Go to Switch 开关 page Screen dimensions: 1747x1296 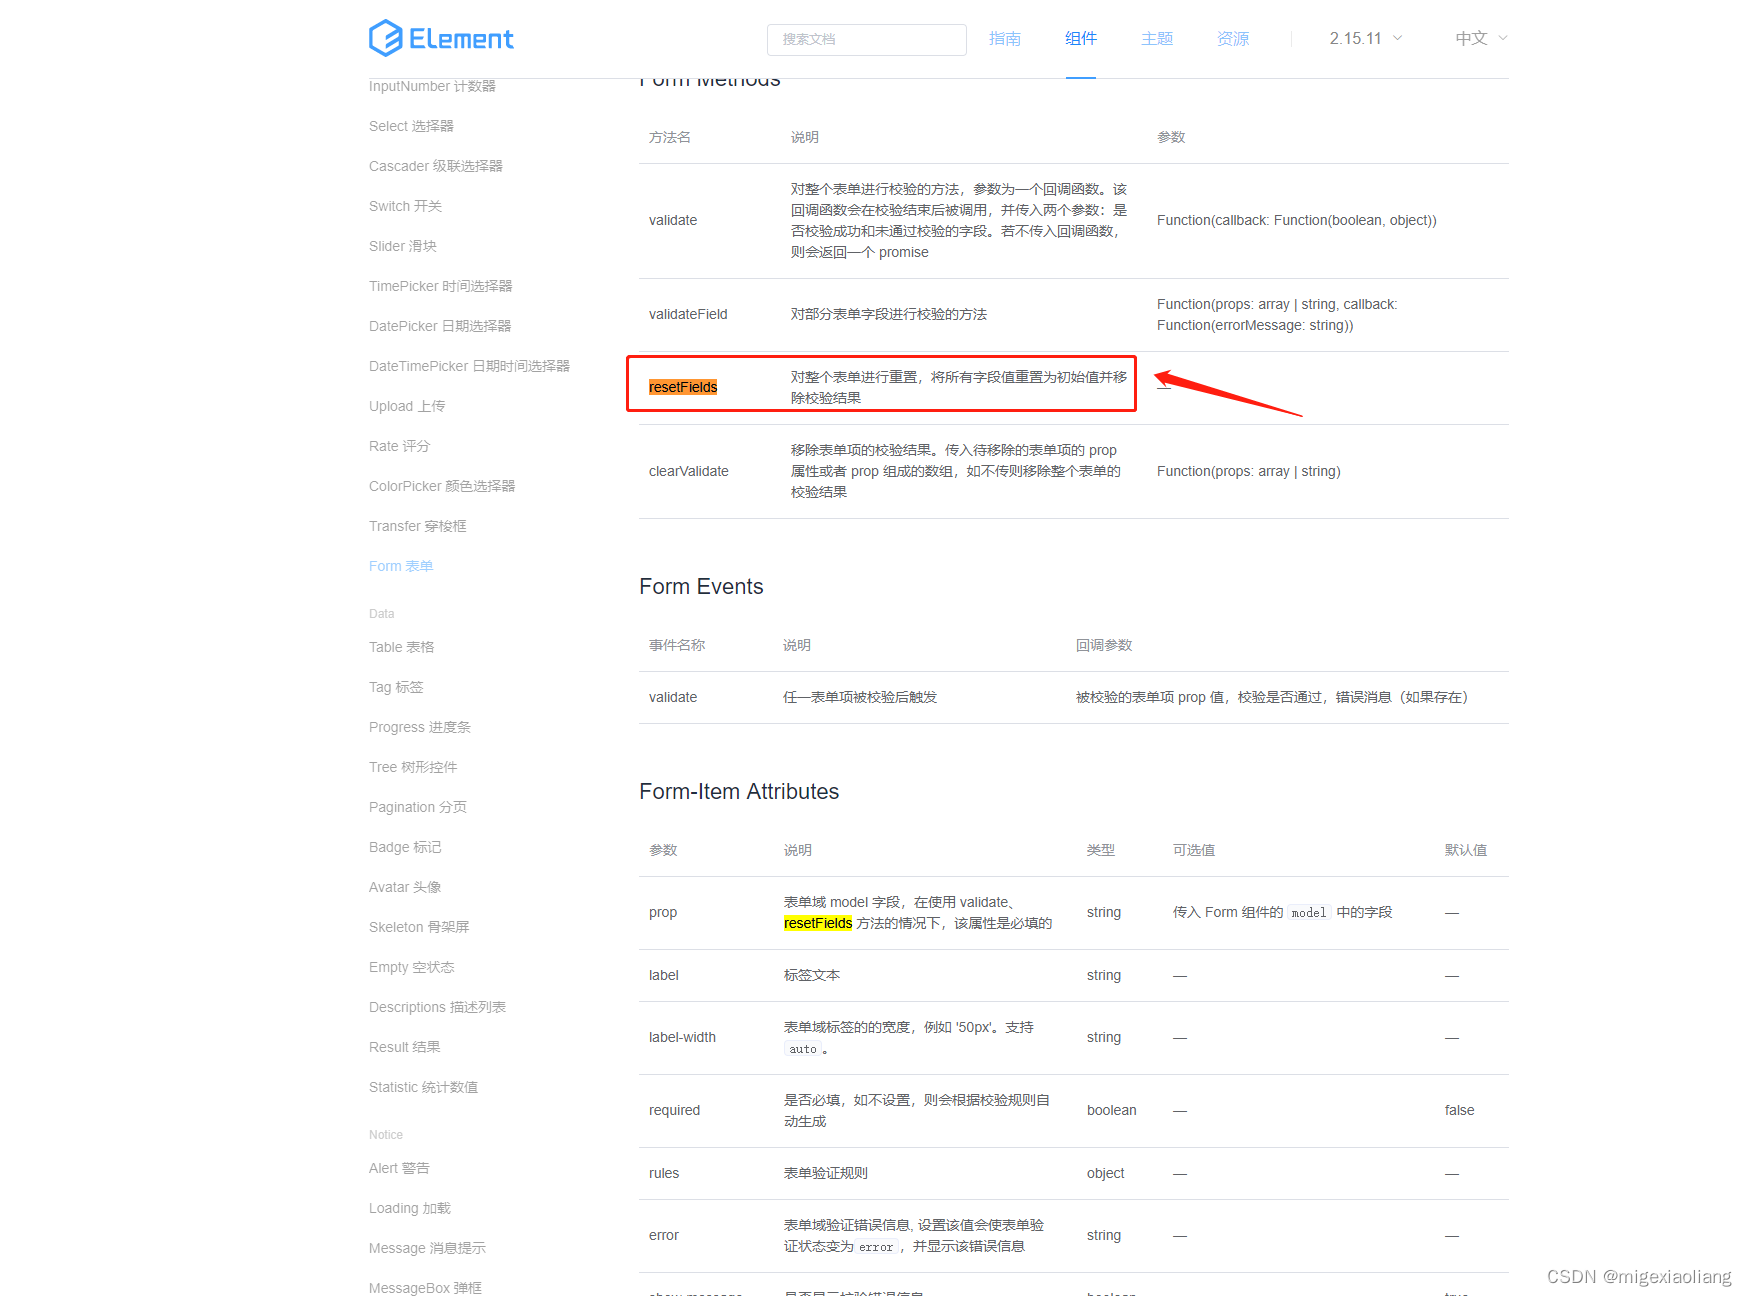pyautogui.click(x=405, y=206)
